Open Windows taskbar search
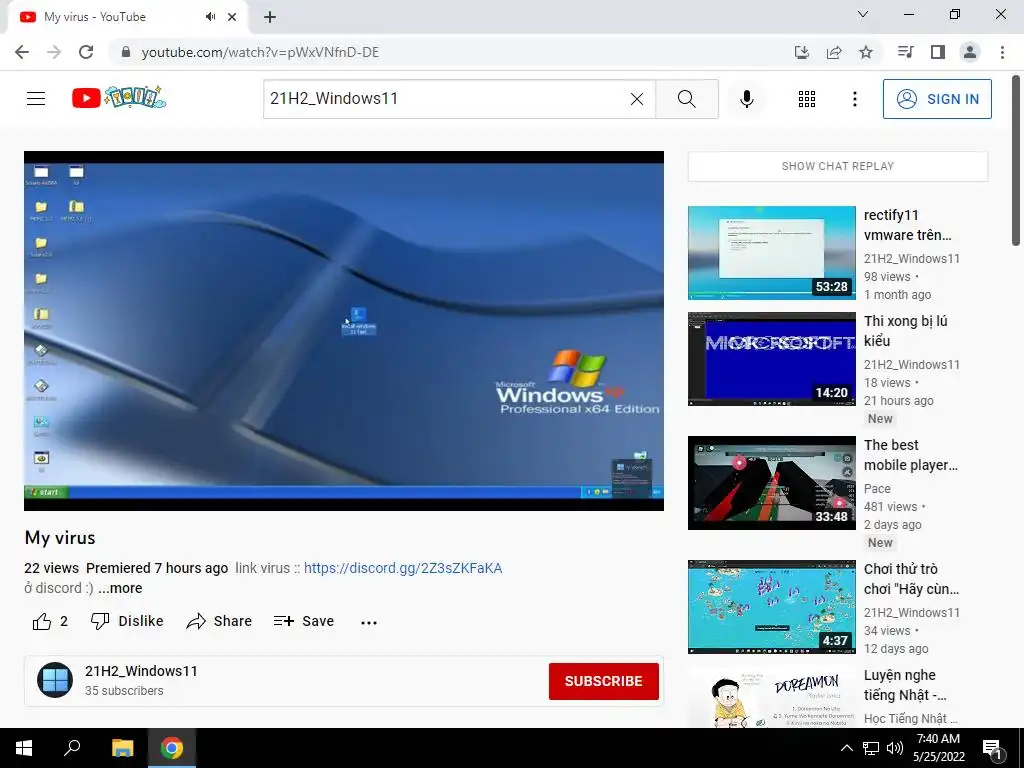 coord(72,748)
